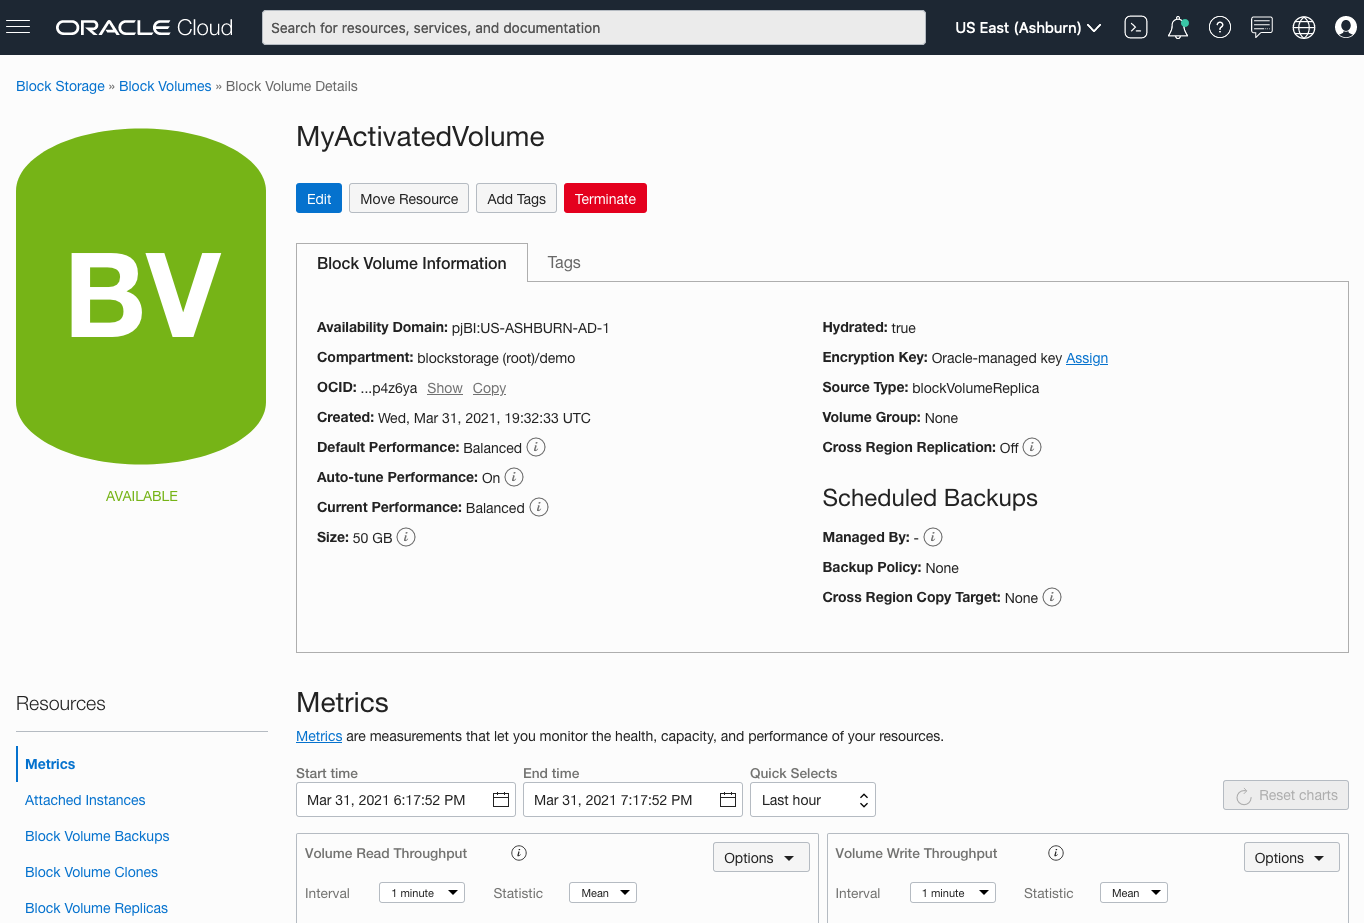This screenshot has width=1364, height=923.
Task: View the Auto-tune Performance info tooltip
Action: [514, 477]
